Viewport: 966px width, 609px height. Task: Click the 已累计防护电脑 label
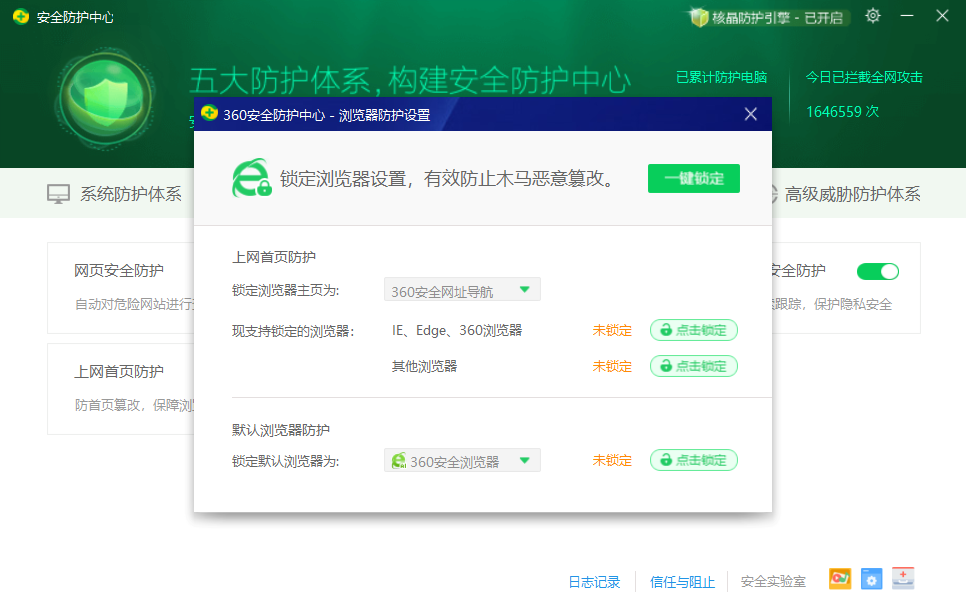[x=721, y=77]
